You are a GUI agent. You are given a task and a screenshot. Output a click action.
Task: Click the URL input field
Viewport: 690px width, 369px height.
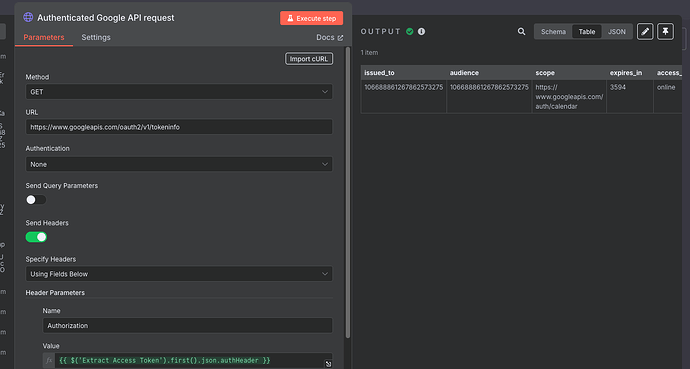click(179, 127)
